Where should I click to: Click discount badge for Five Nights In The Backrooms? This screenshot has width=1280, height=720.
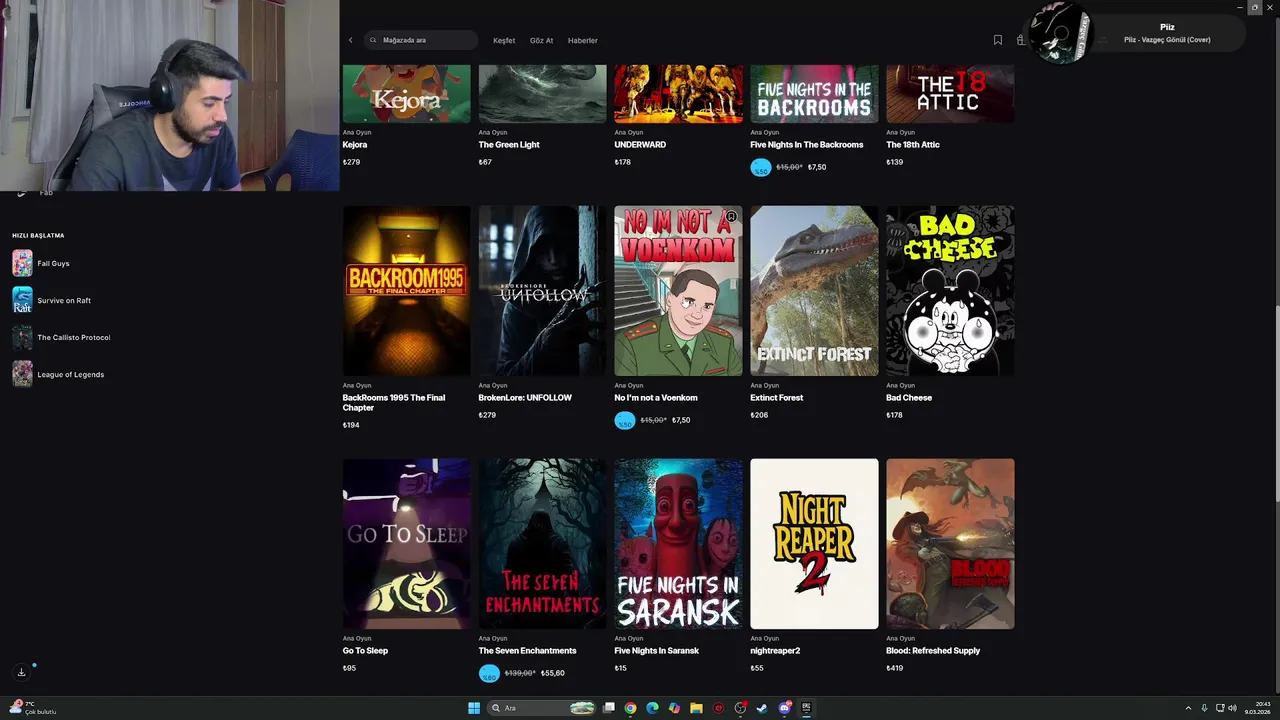click(761, 168)
